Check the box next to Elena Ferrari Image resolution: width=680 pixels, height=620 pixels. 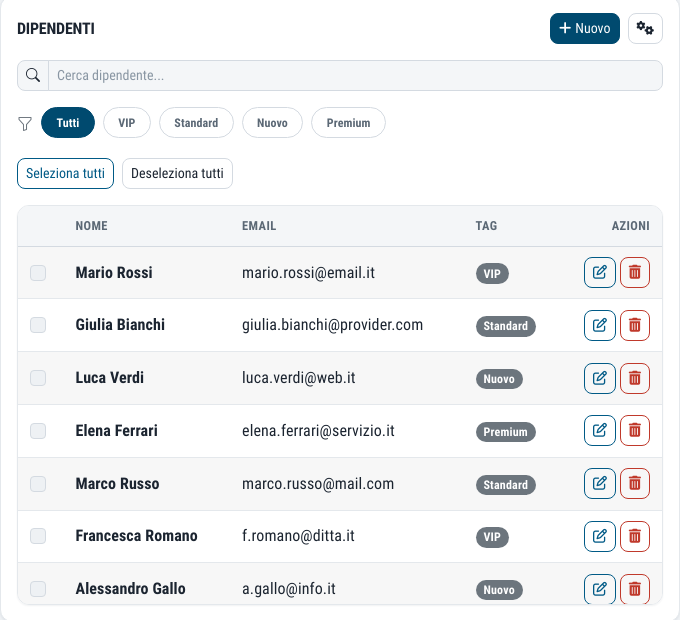pos(38,431)
